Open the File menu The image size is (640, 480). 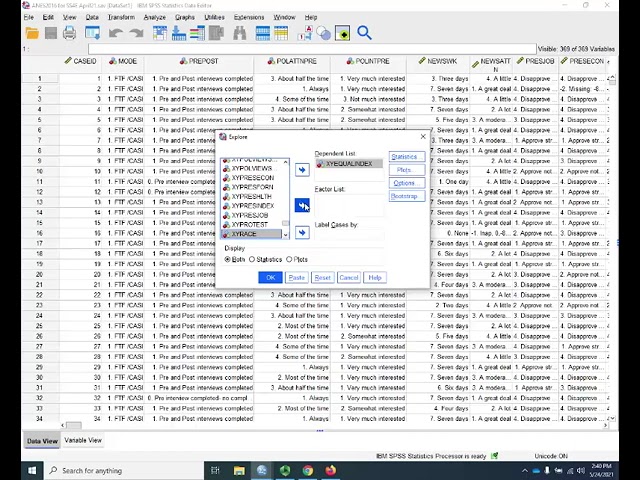coord(29,17)
